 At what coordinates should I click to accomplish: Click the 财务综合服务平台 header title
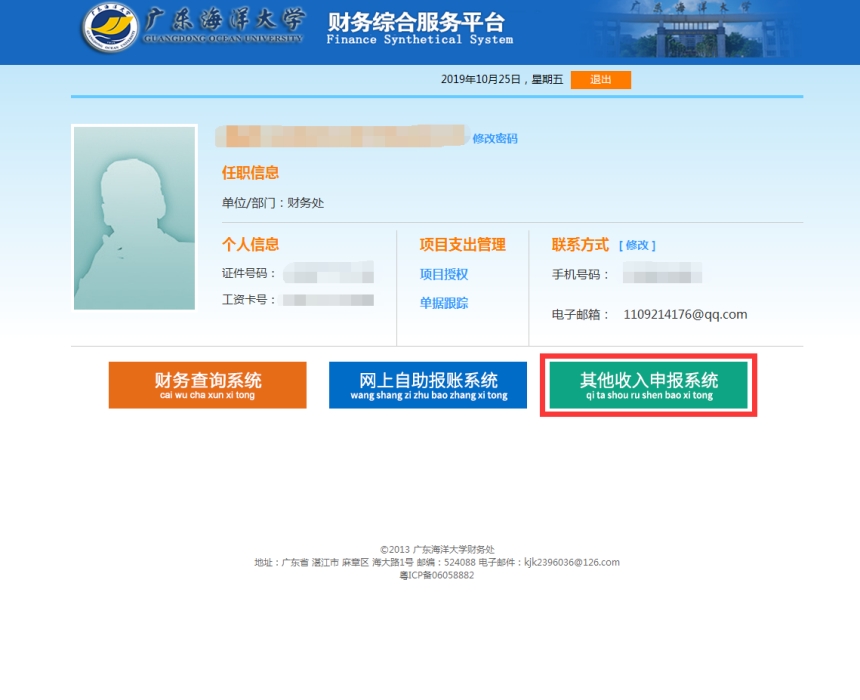416,22
